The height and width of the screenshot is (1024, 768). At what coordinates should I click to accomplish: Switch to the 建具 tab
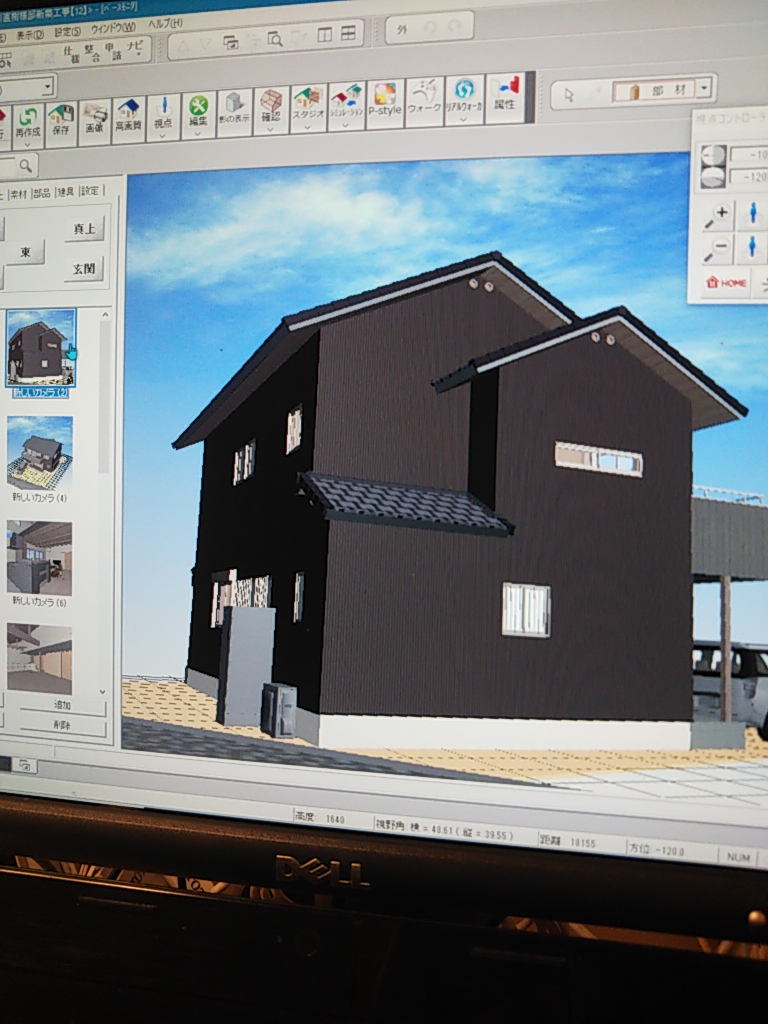[x=65, y=191]
